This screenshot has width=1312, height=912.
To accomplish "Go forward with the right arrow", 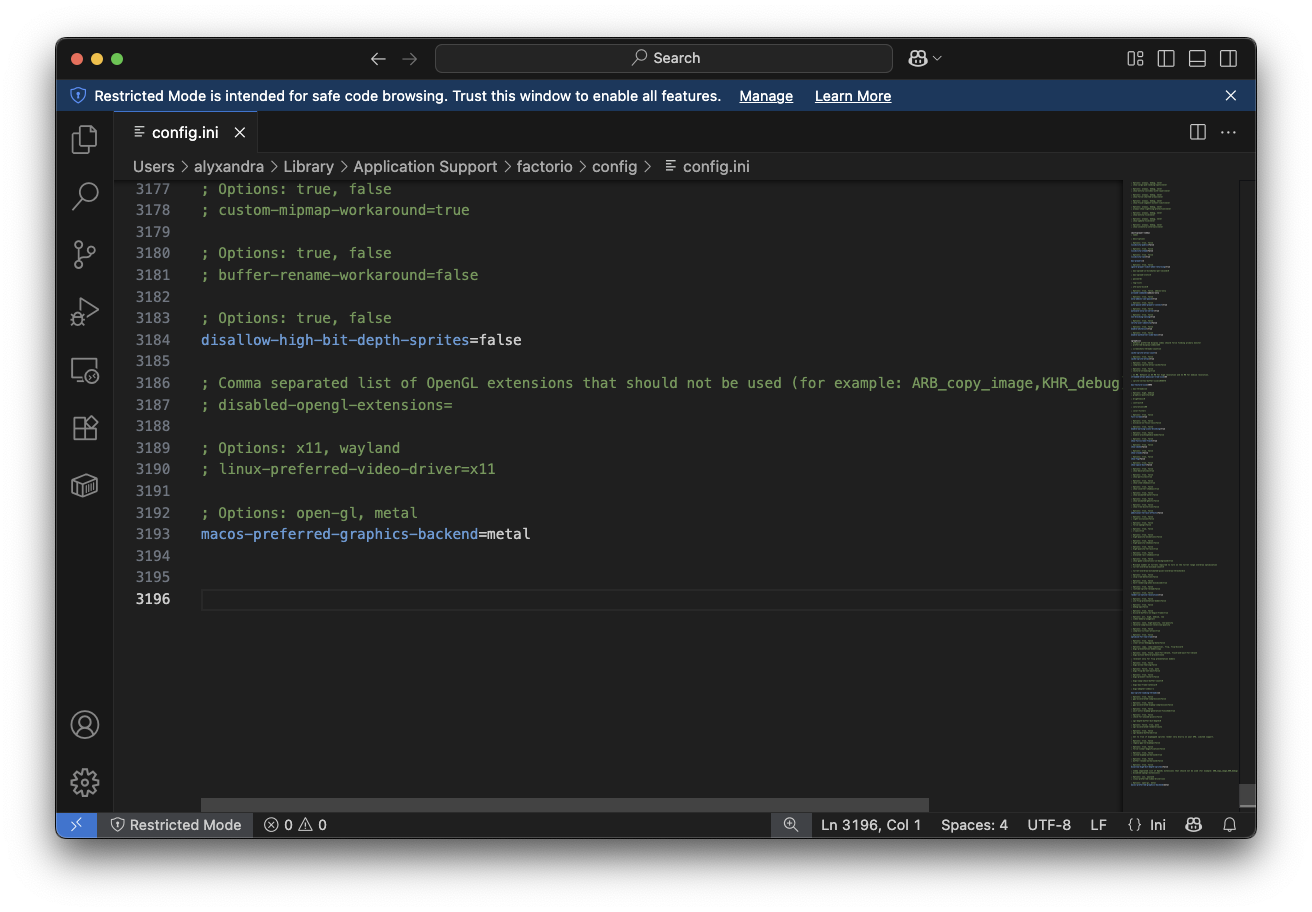I will pyautogui.click(x=409, y=58).
